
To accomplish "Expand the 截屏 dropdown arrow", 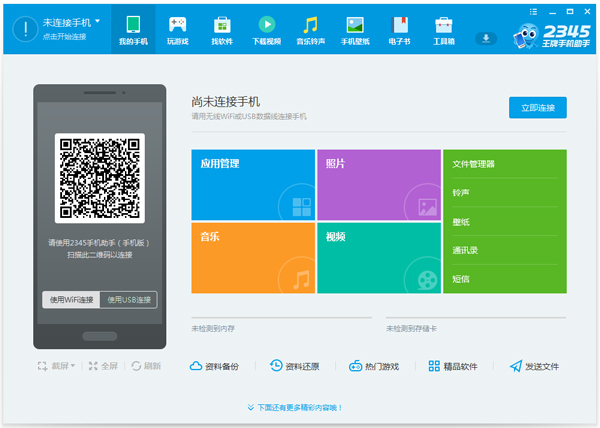I will [x=73, y=366].
